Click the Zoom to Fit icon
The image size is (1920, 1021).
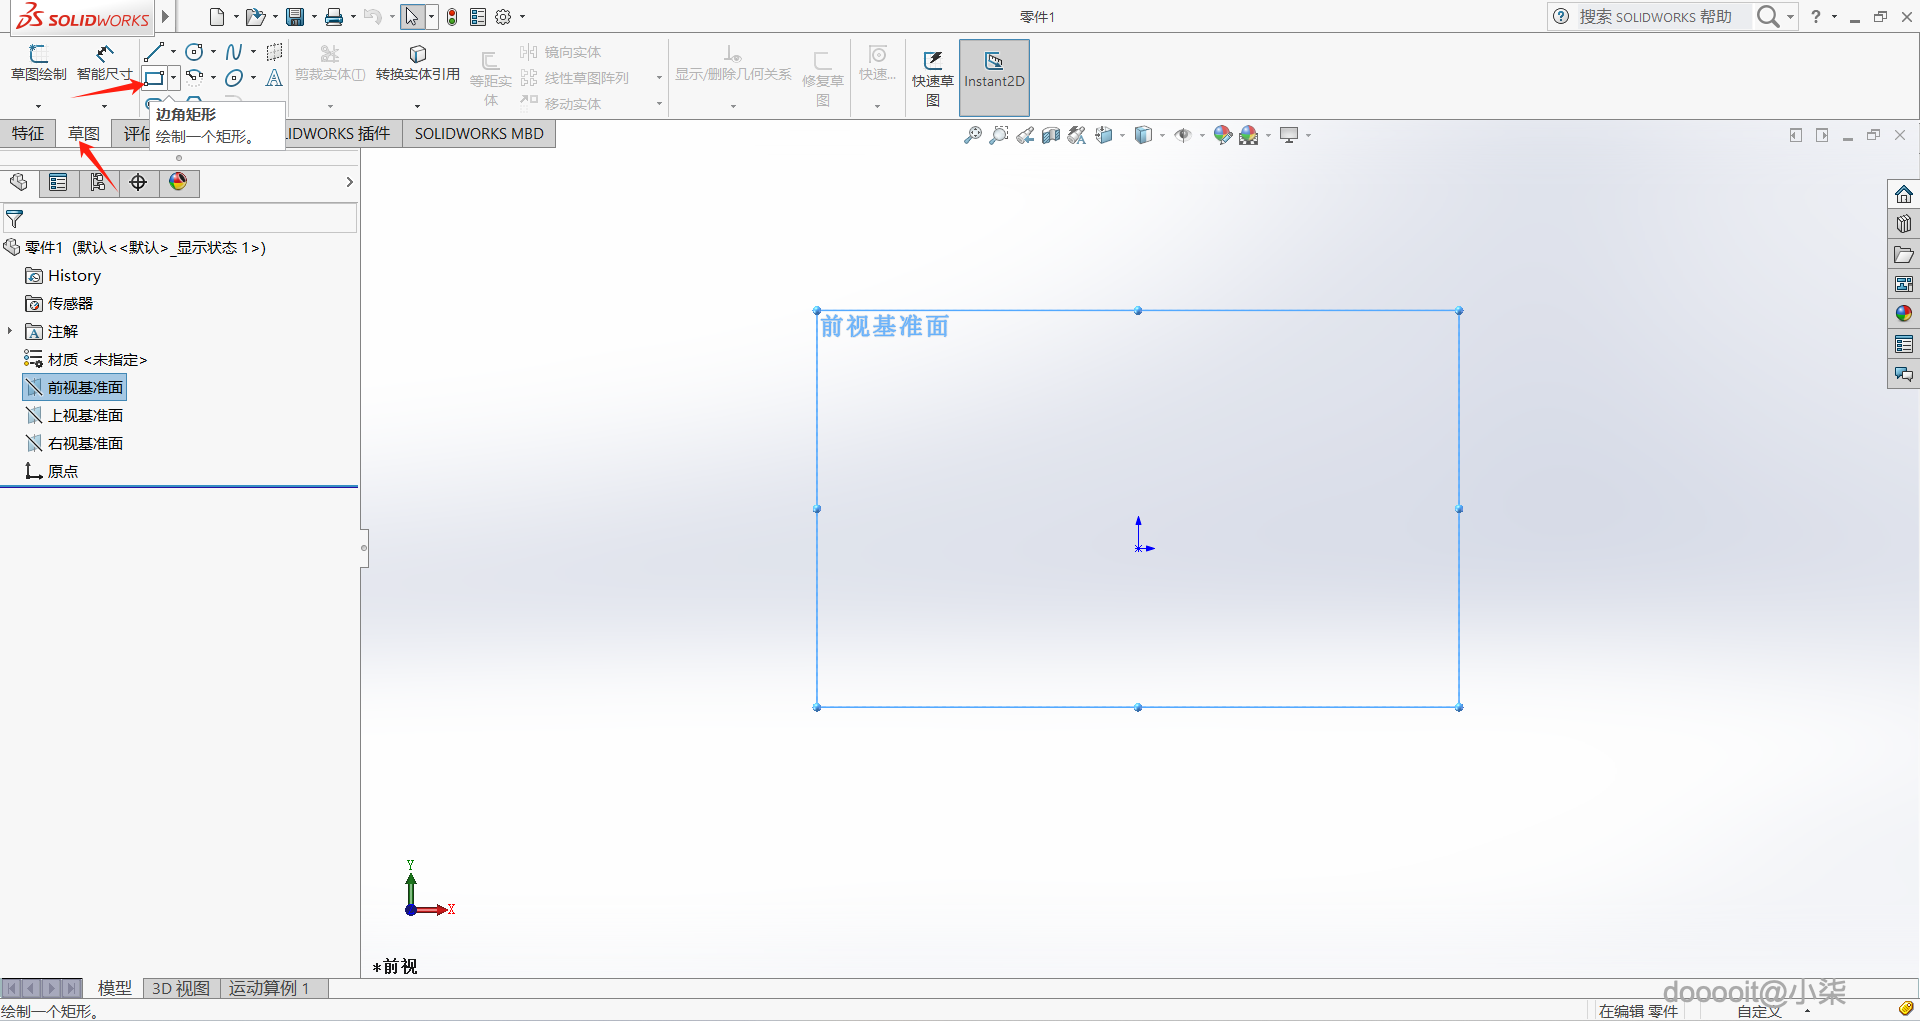click(x=972, y=135)
